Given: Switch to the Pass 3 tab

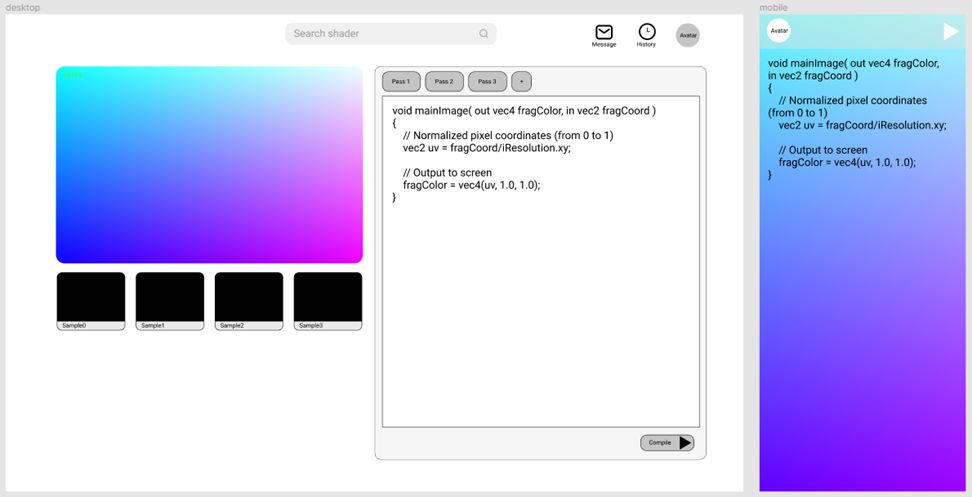Looking at the screenshot, I should click(x=487, y=81).
